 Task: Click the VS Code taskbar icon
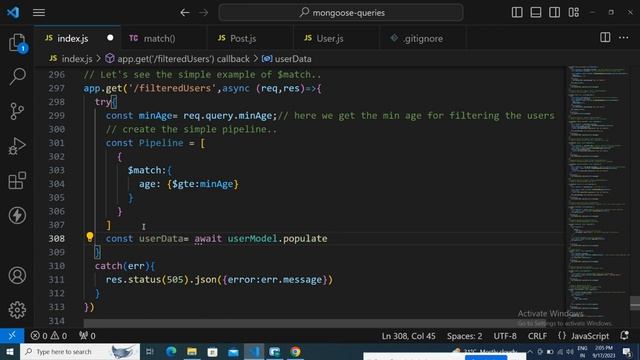tap(254, 351)
